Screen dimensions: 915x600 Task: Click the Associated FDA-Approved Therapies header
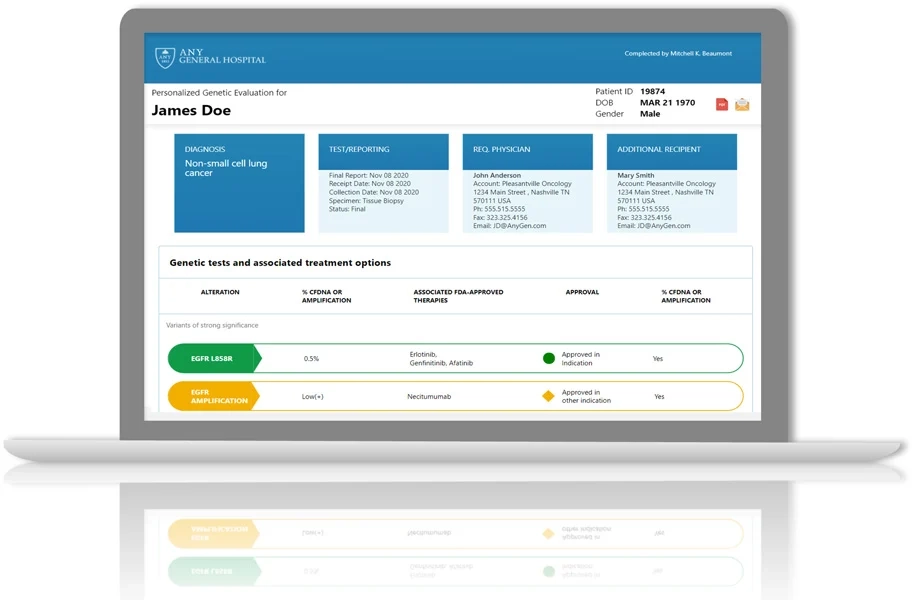(458, 296)
